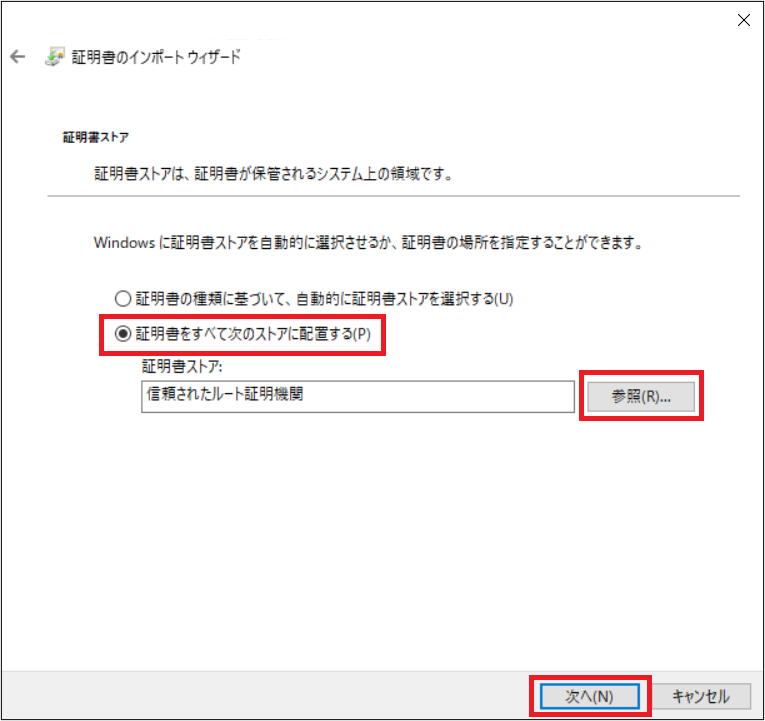
Task: Select the place all certificates in store radio (P)
Action: click(x=123, y=334)
